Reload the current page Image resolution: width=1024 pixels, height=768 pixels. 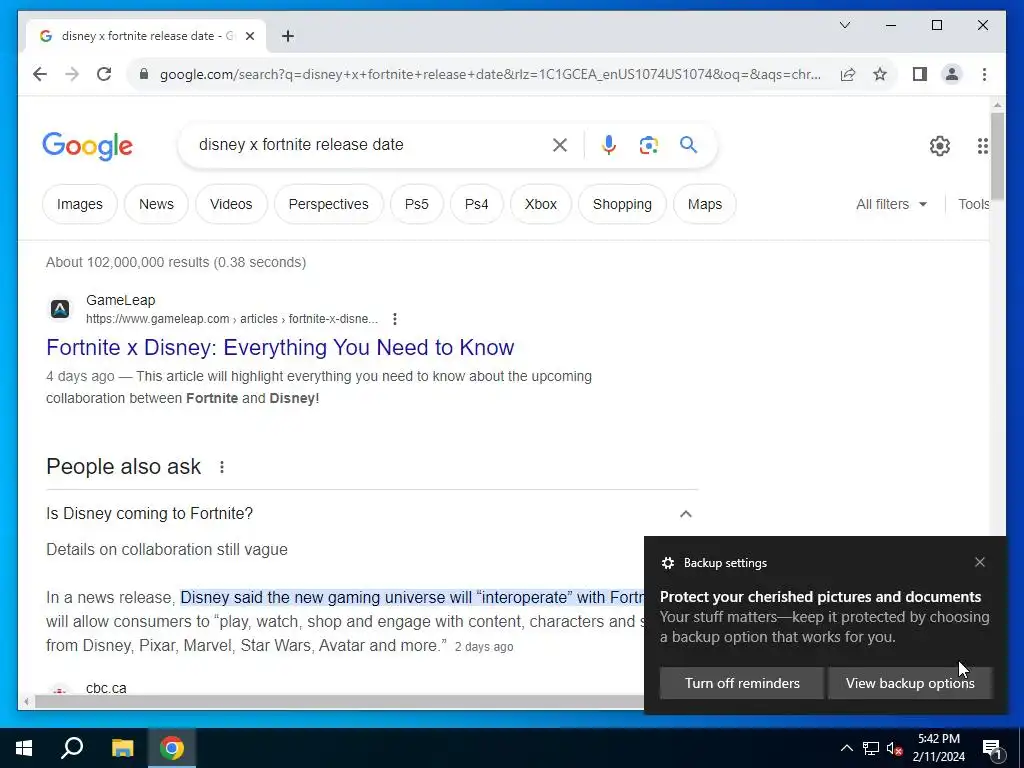pyautogui.click(x=104, y=74)
